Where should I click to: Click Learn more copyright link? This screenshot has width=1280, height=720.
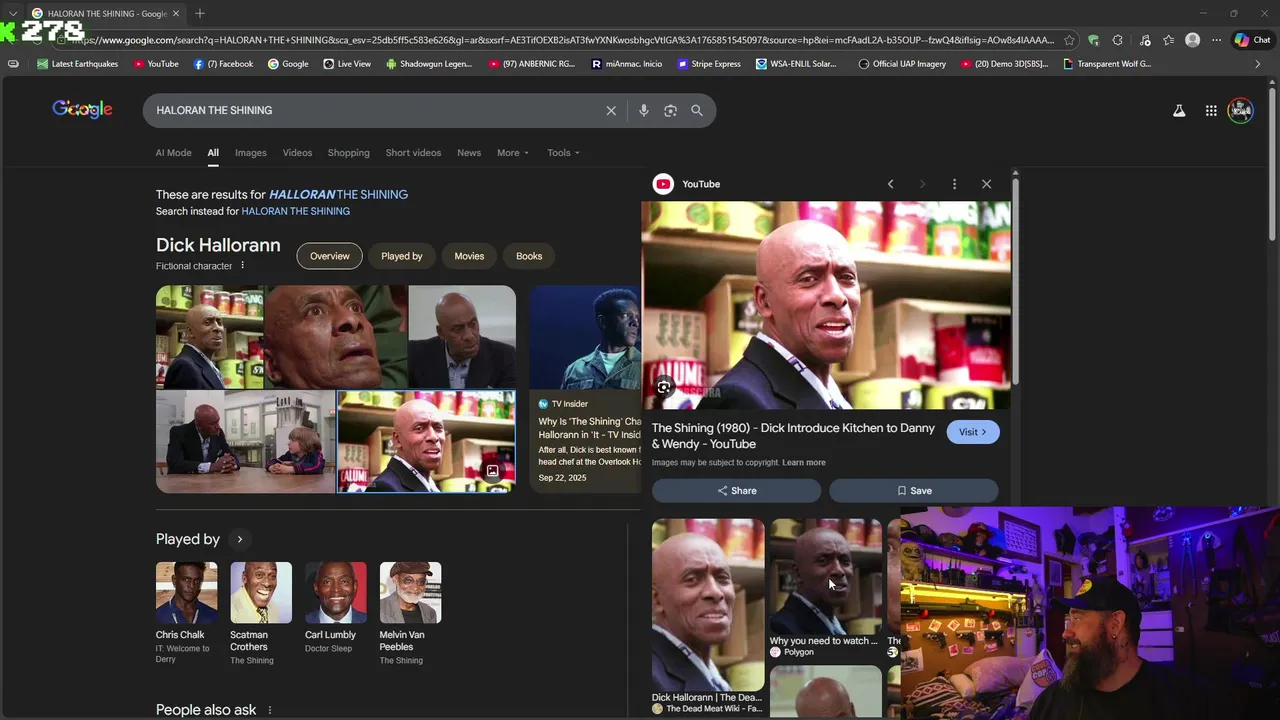pyautogui.click(x=804, y=462)
